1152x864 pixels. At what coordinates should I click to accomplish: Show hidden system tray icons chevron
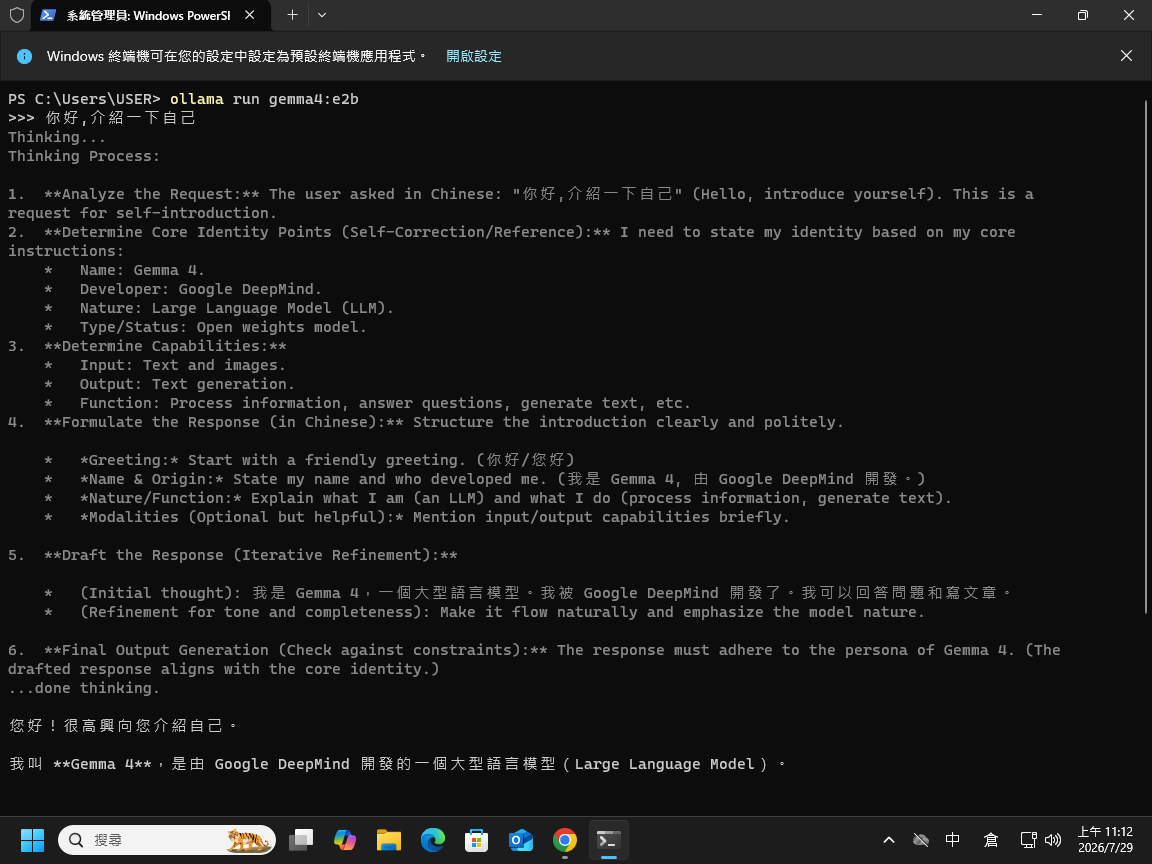click(x=889, y=840)
